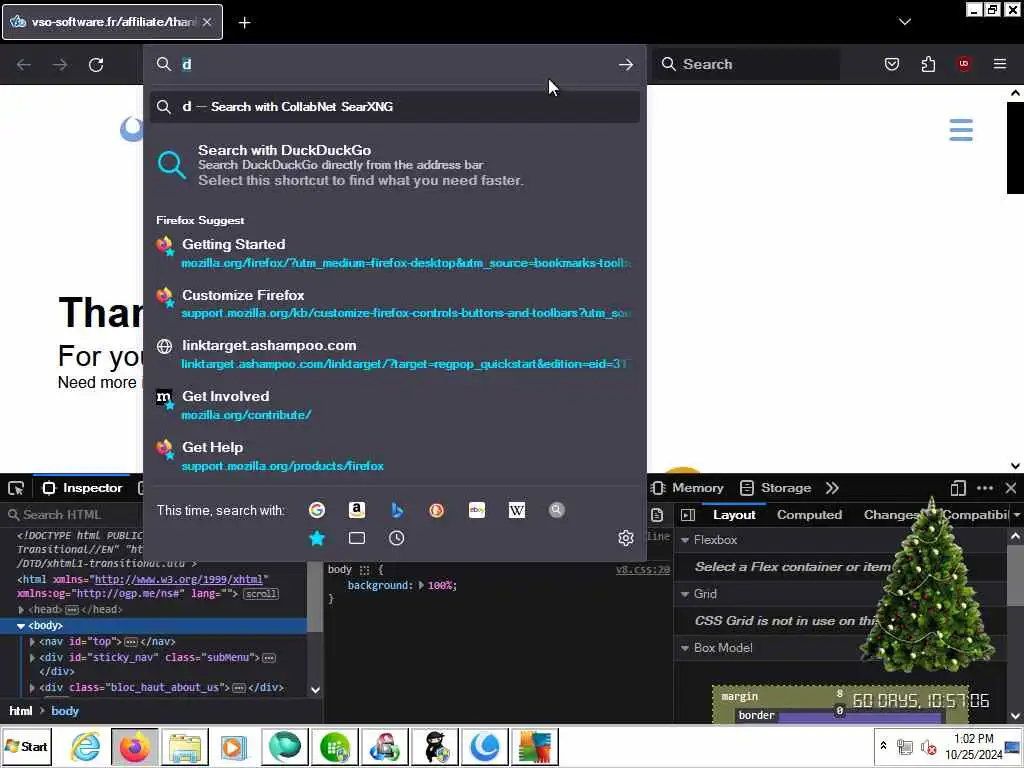Screen dimensions: 1024x768
Task: Open the Firefox application hamburger menu
Action: (1000, 64)
